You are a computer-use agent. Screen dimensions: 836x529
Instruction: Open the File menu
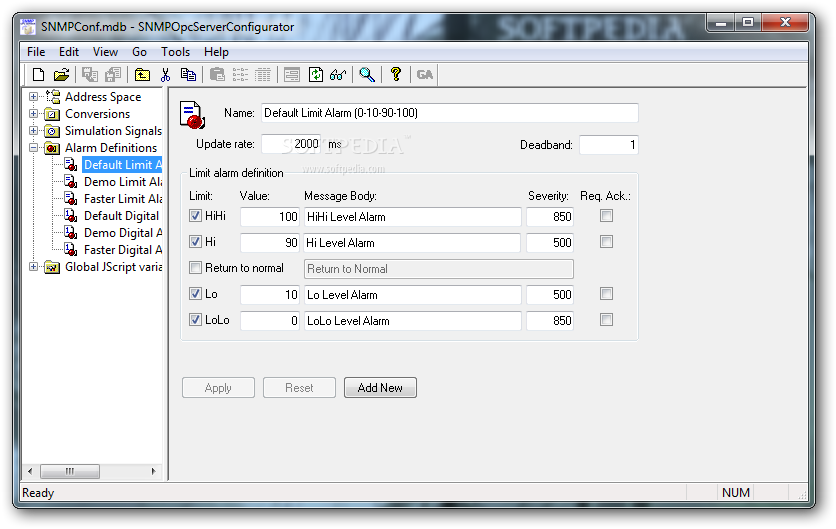point(36,52)
